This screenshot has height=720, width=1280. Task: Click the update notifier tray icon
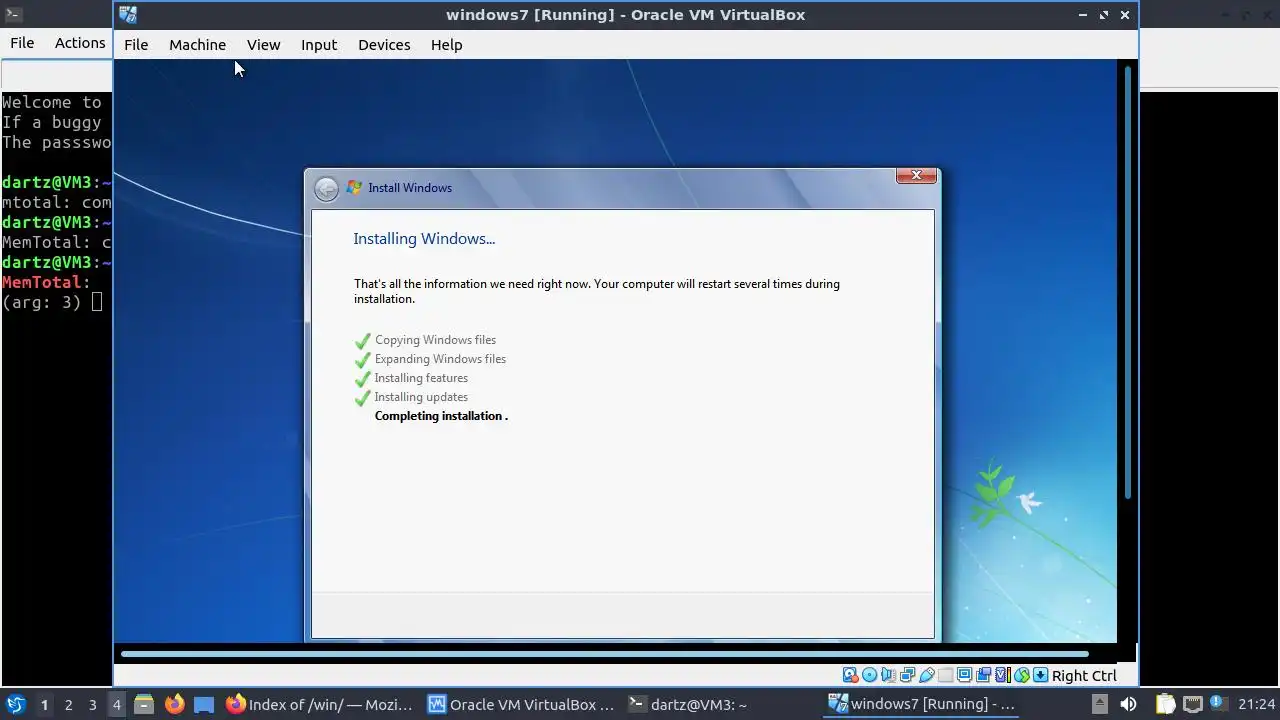point(1219,704)
